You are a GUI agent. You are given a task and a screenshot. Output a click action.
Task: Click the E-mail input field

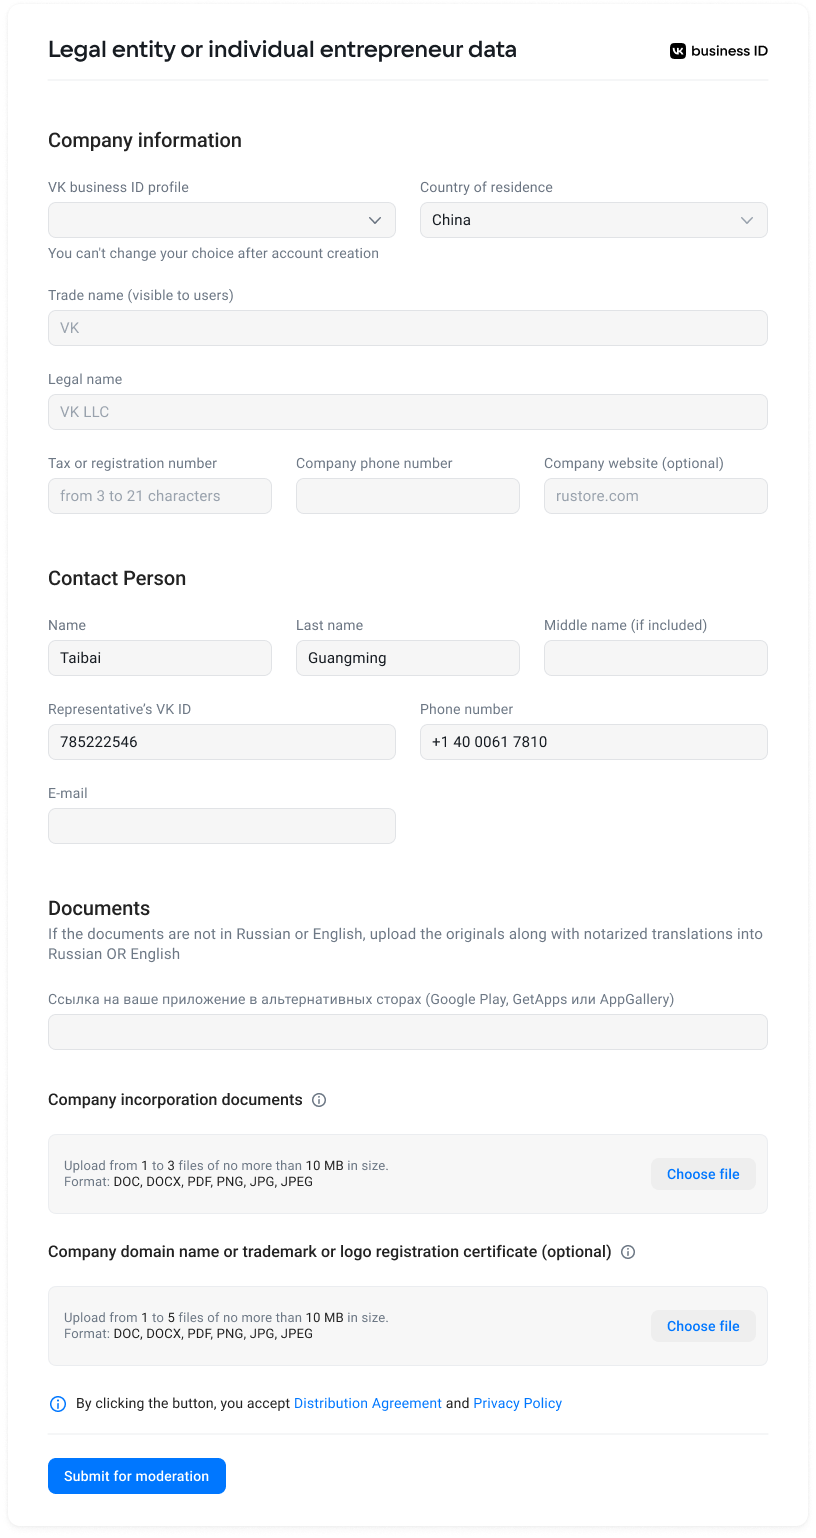point(222,826)
